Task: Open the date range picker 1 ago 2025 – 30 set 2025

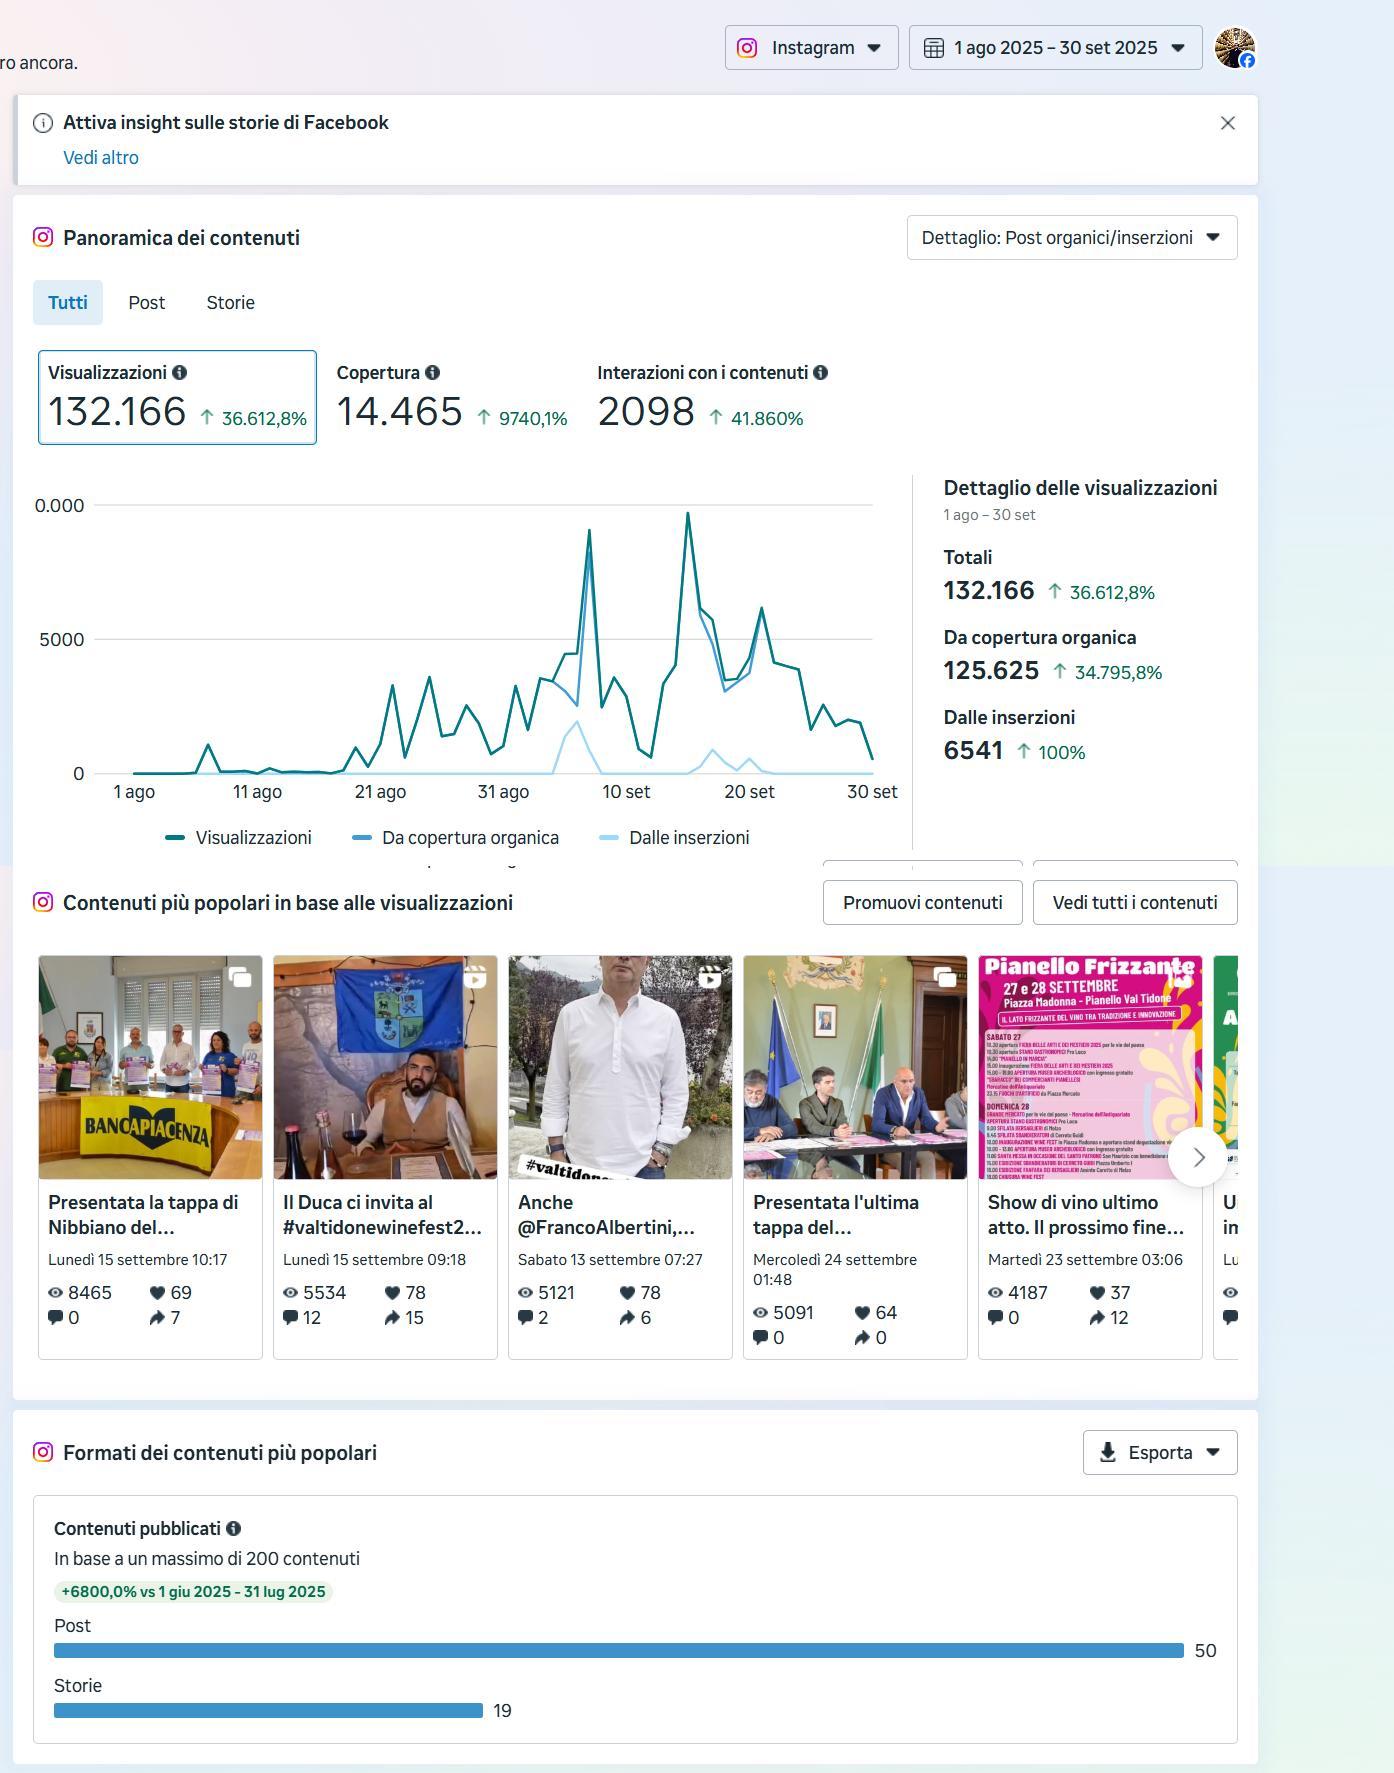Action: click(x=1055, y=48)
